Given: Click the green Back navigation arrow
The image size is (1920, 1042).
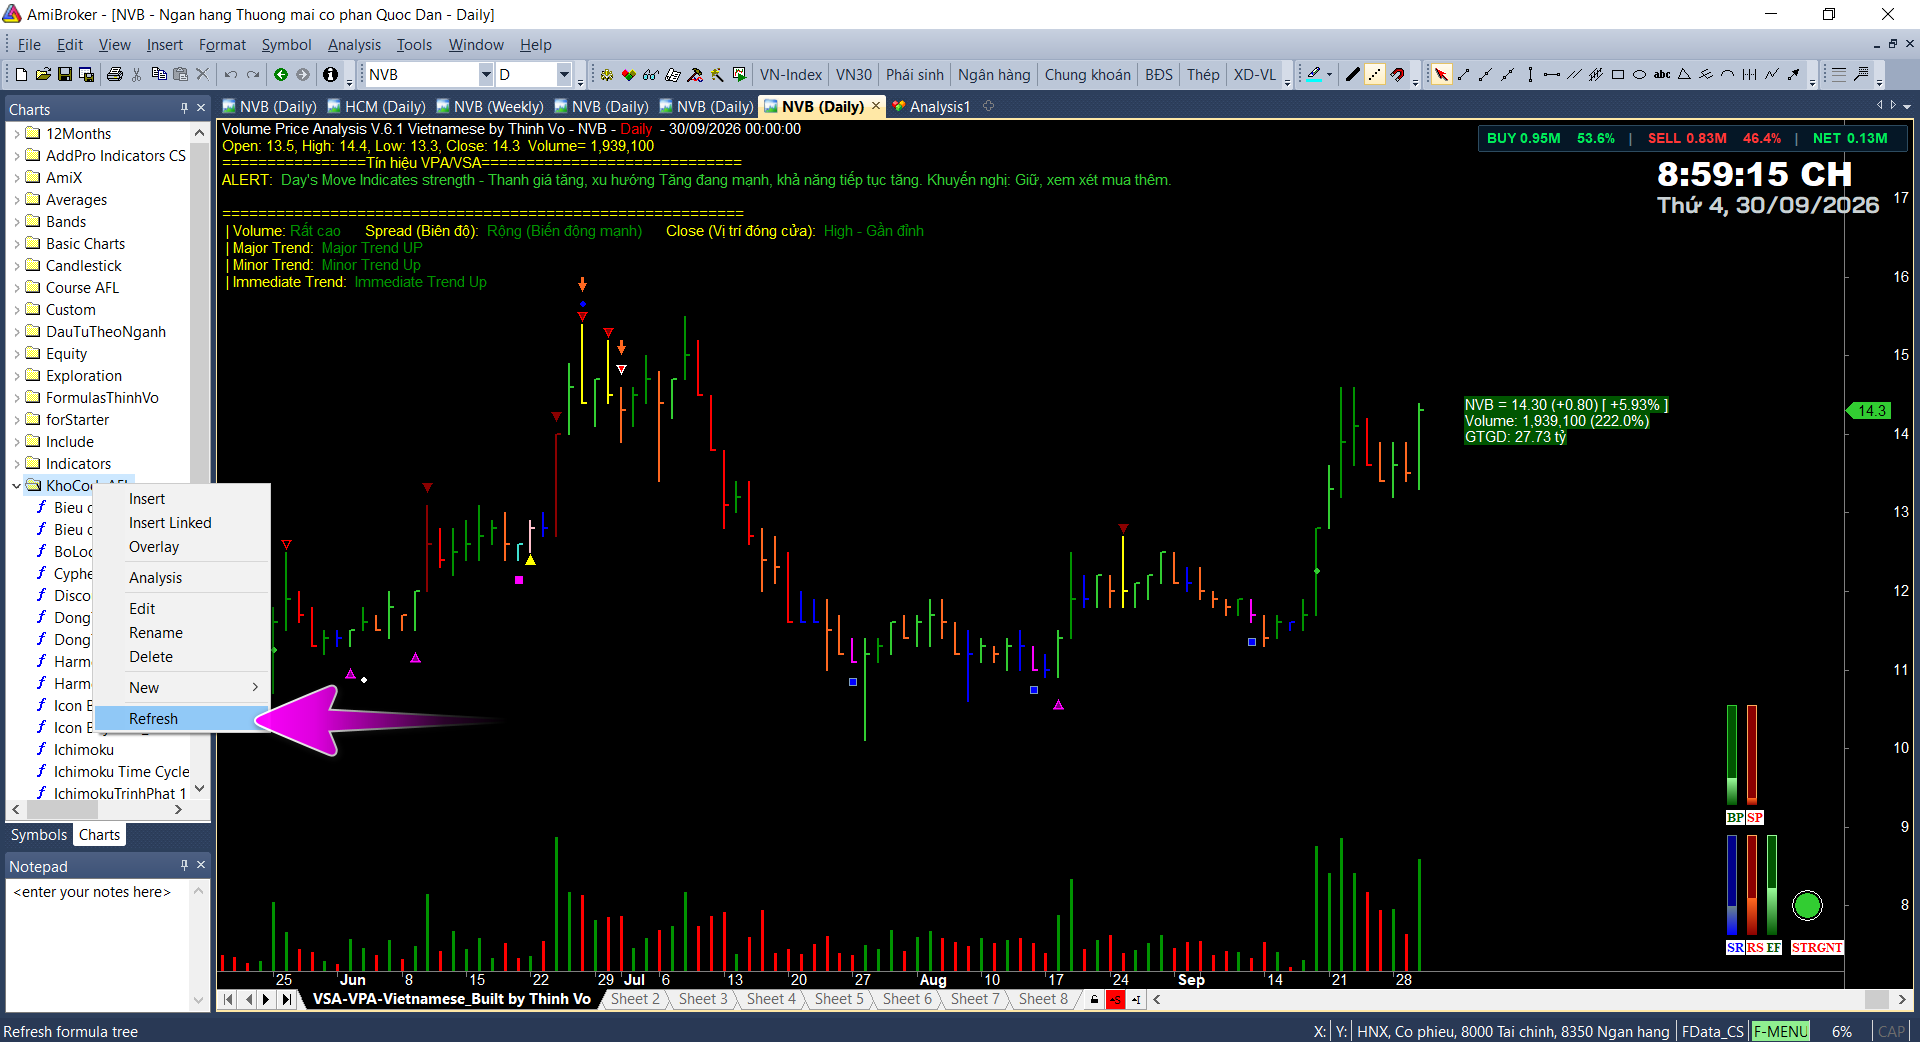Looking at the screenshot, I should [x=281, y=75].
